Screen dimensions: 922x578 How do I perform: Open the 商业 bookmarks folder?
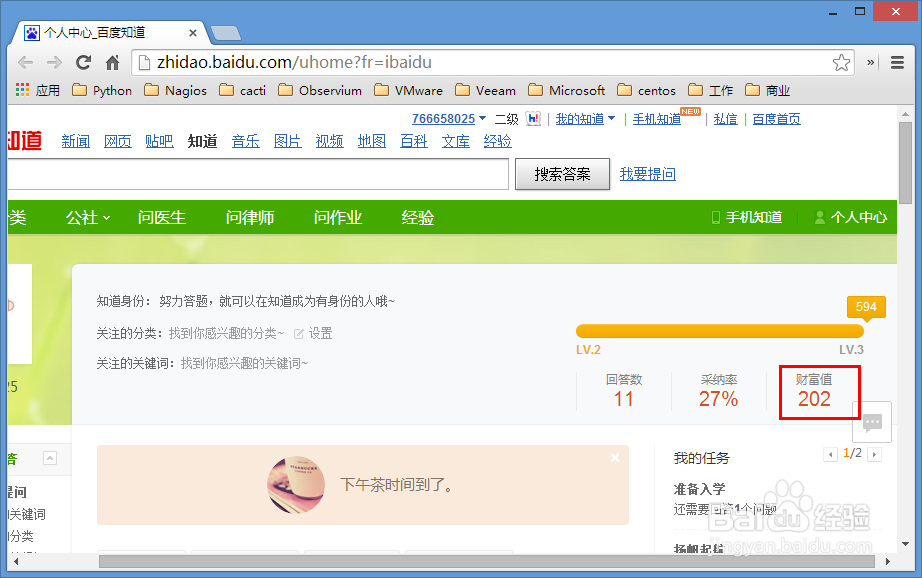click(767, 90)
